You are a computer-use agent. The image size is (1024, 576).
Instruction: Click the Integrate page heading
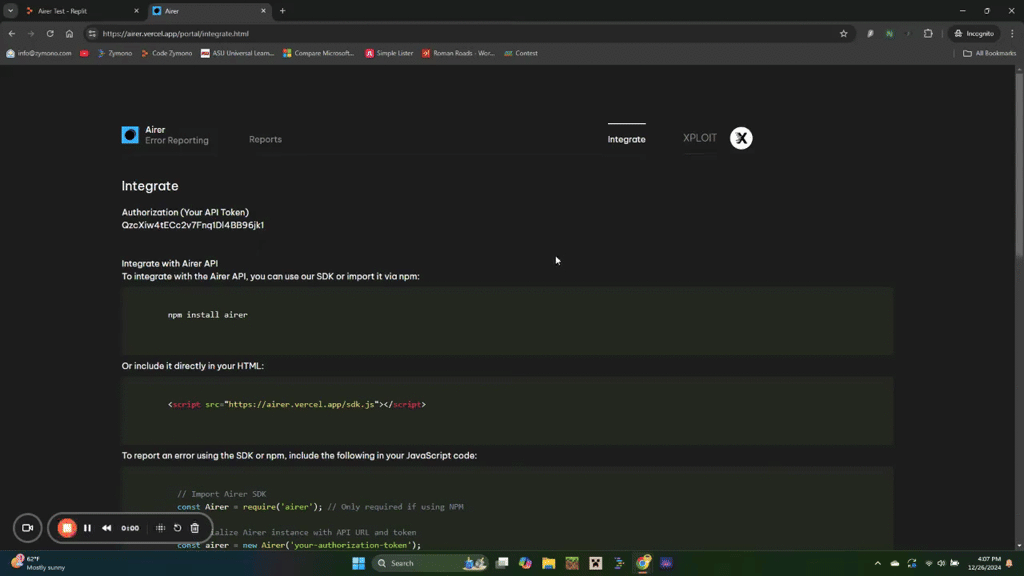pyautogui.click(x=150, y=186)
